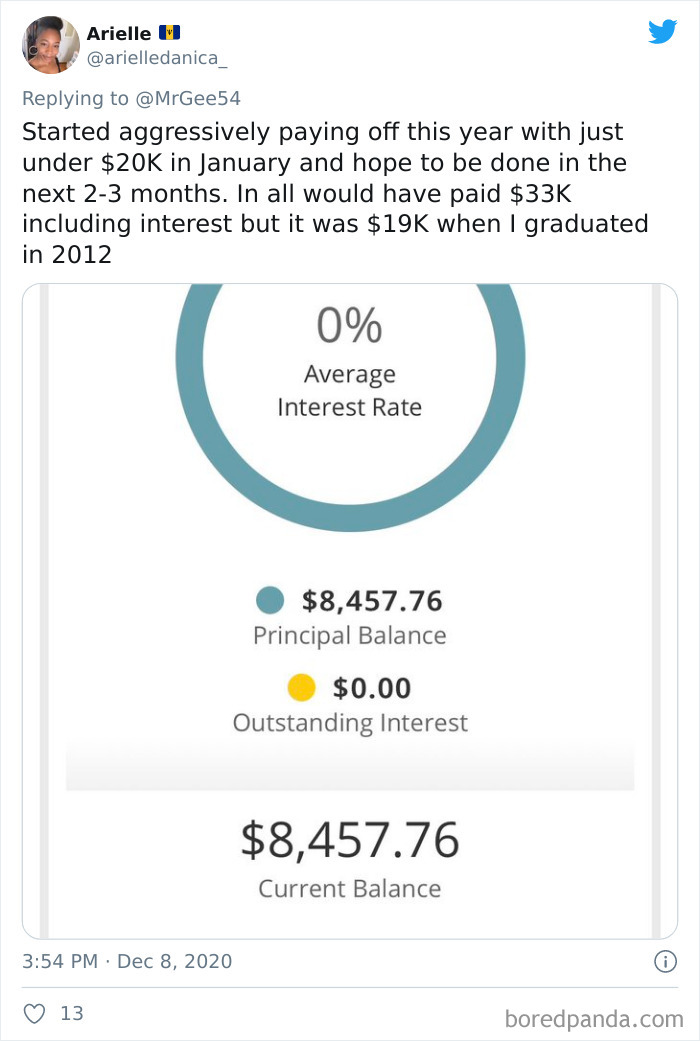Click the 0% figure inside the donut chart

pyautogui.click(x=350, y=325)
